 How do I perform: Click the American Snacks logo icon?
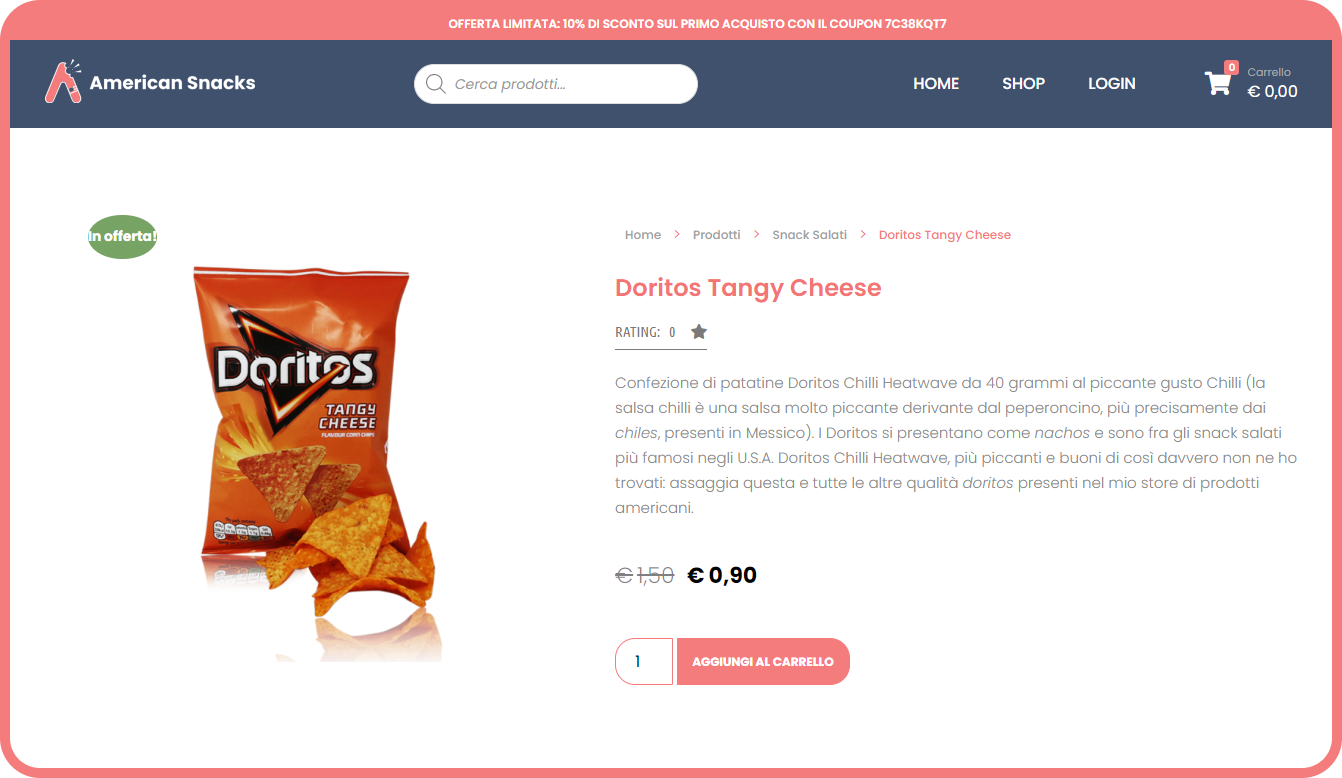click(x=63, y=82)
